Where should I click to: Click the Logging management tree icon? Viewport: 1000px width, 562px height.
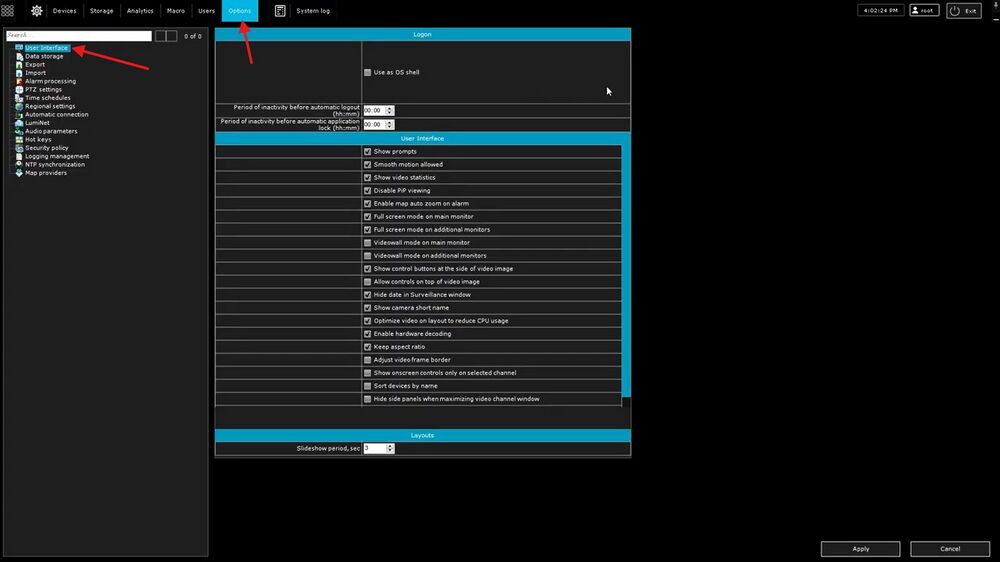point(19,156)
